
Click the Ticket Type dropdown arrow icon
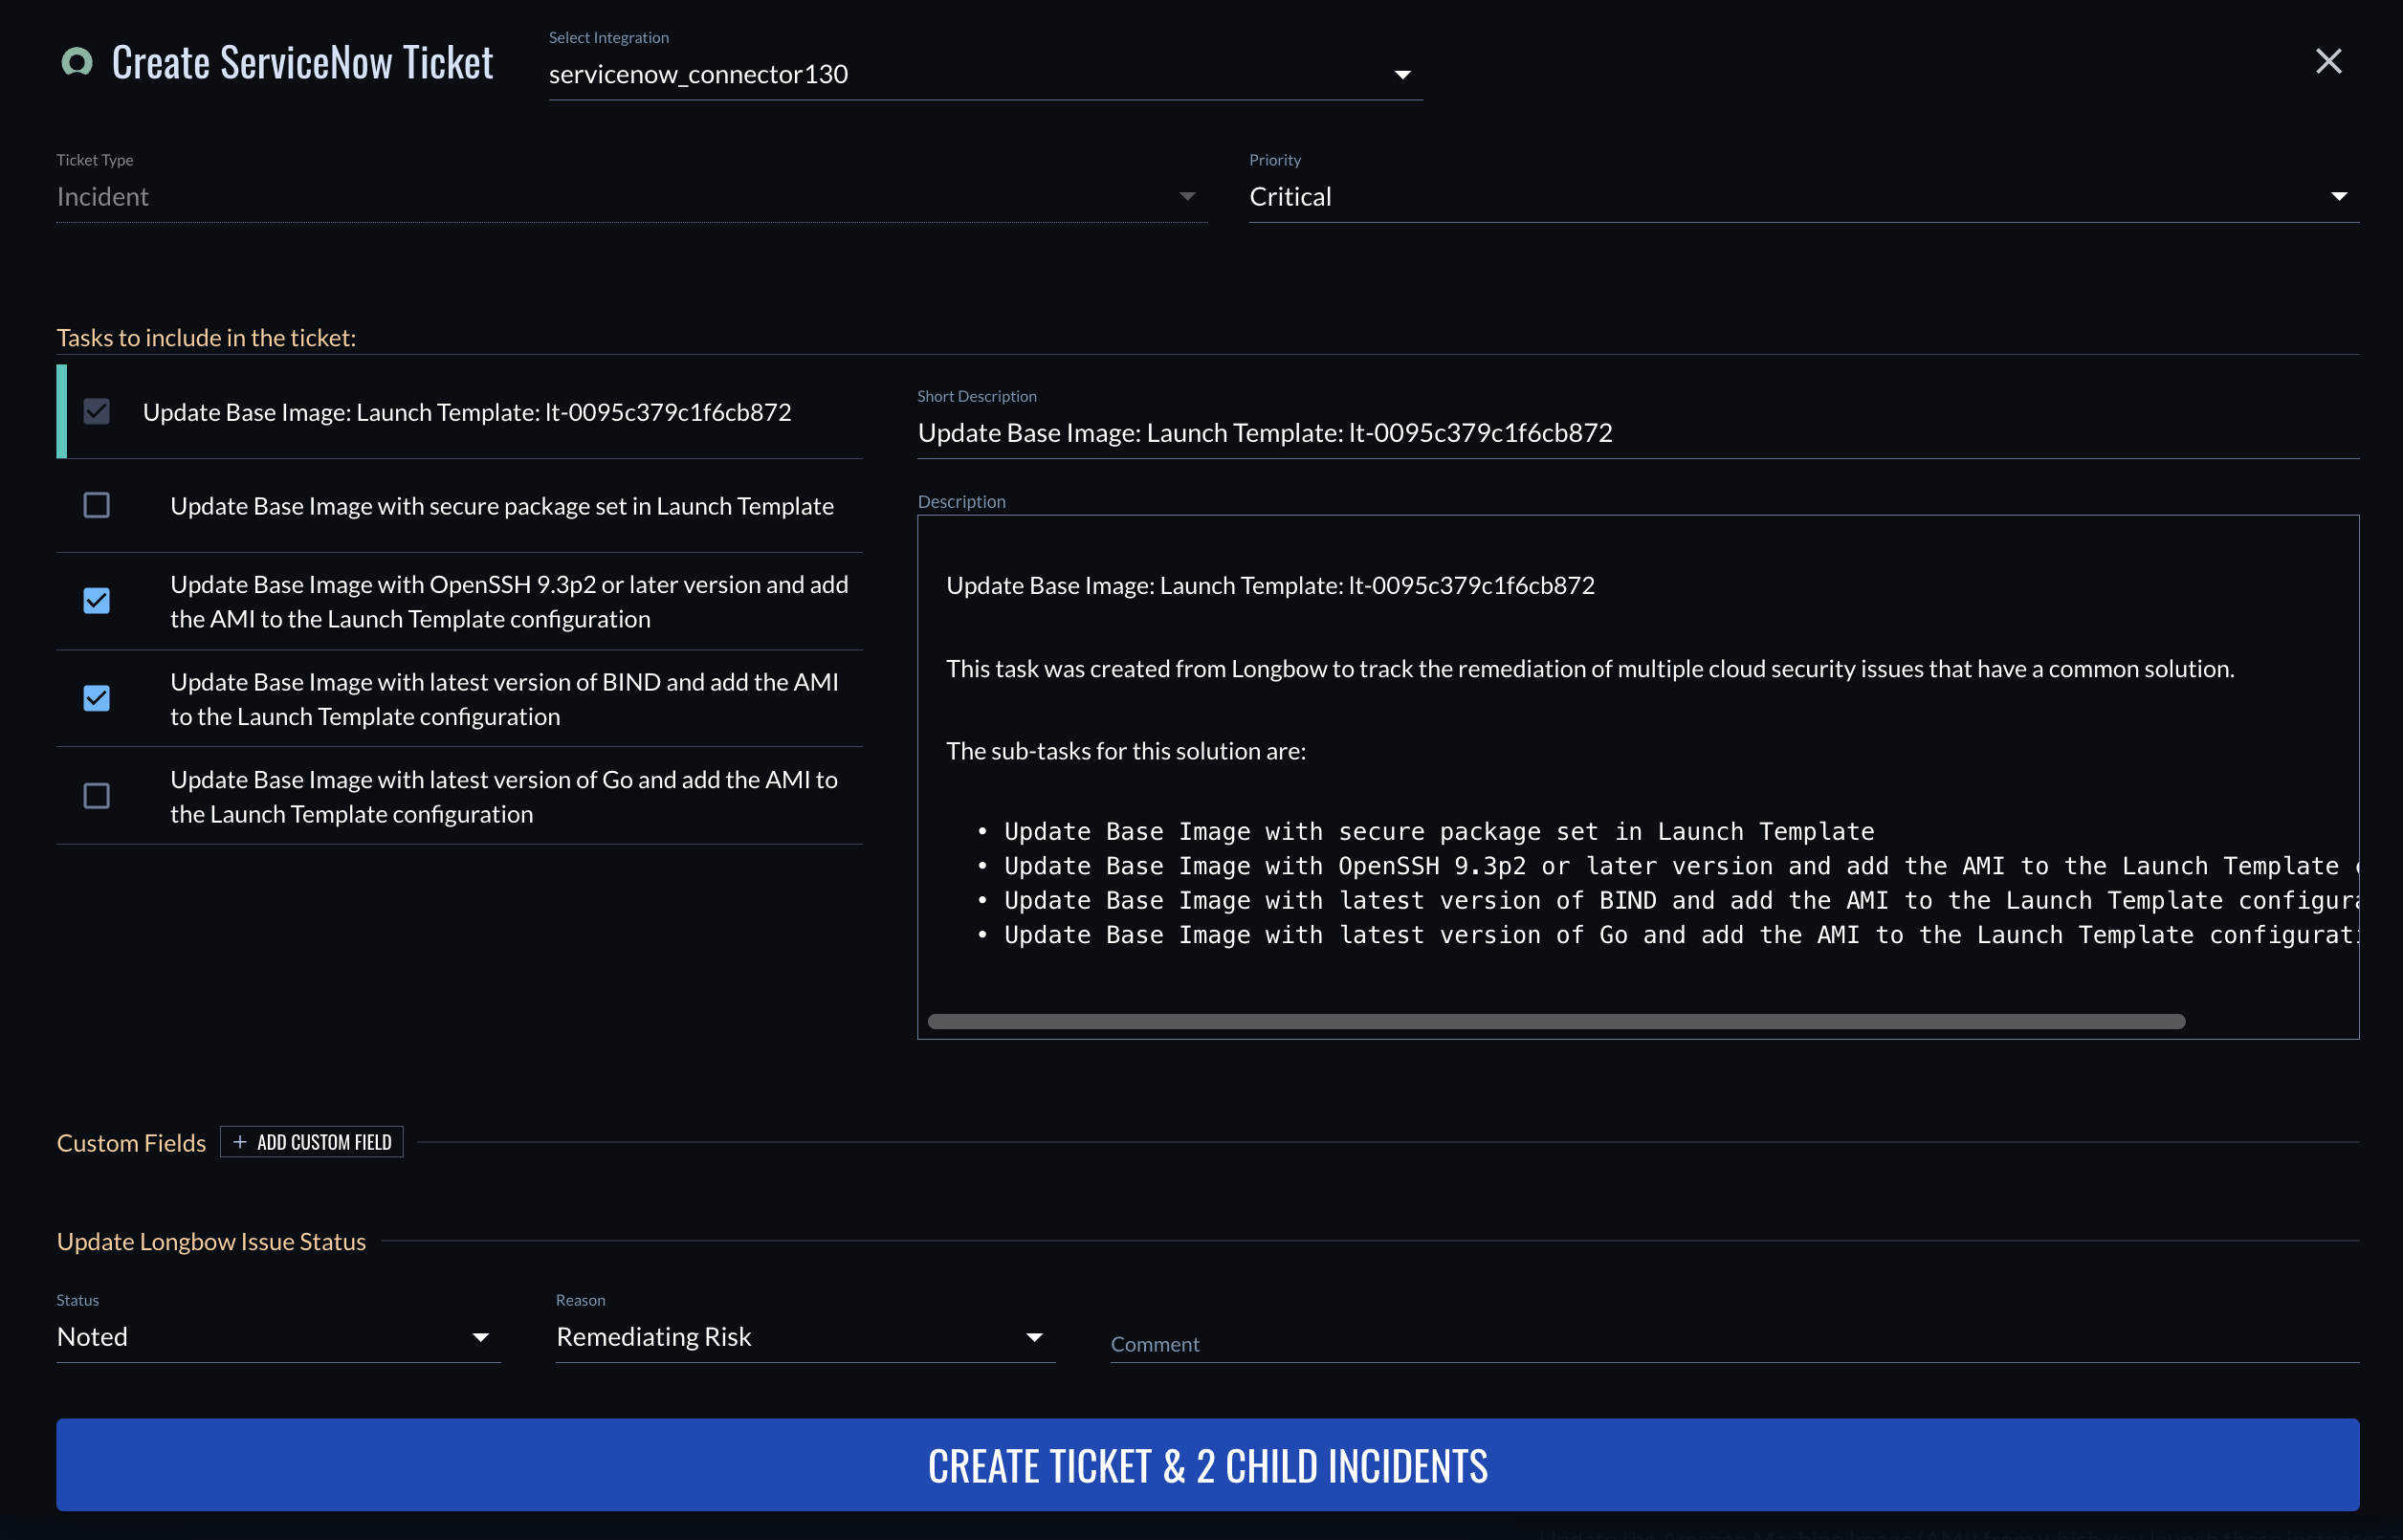click(1186, 197)
